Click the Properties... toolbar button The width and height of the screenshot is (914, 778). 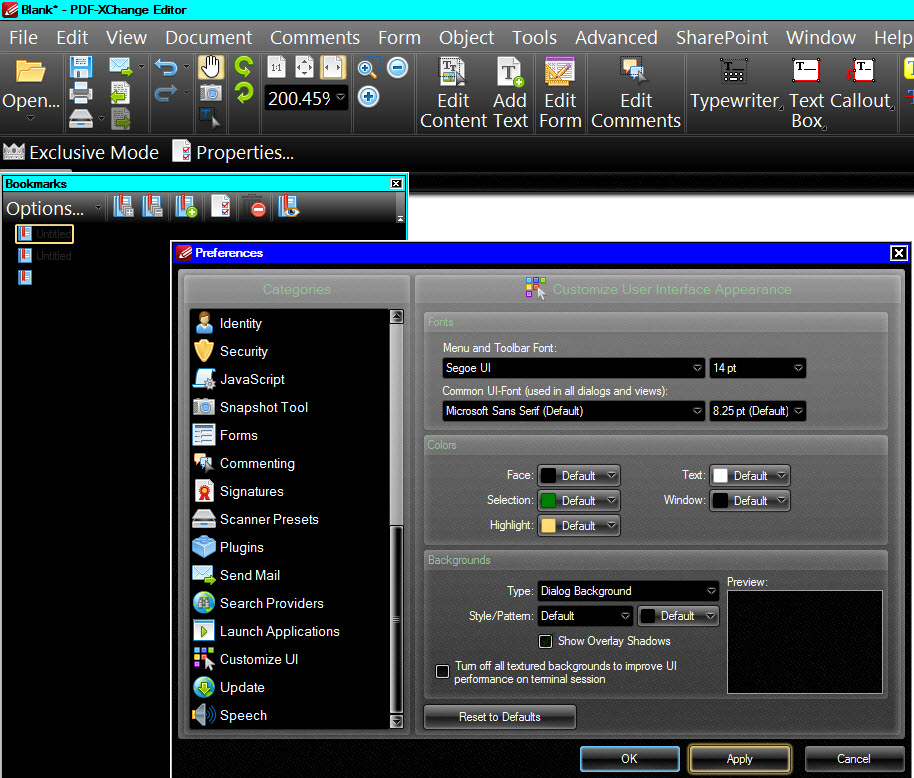click(x=234, y=152)
